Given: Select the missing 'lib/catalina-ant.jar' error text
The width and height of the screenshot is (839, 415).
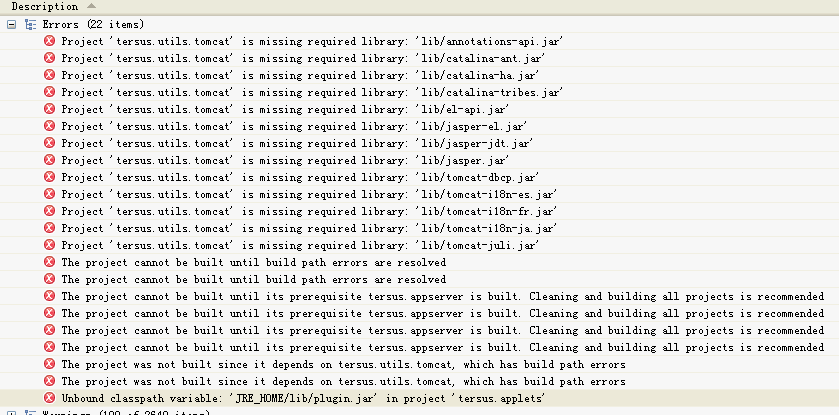Looking at the screenshot, I should pos(303,58).
